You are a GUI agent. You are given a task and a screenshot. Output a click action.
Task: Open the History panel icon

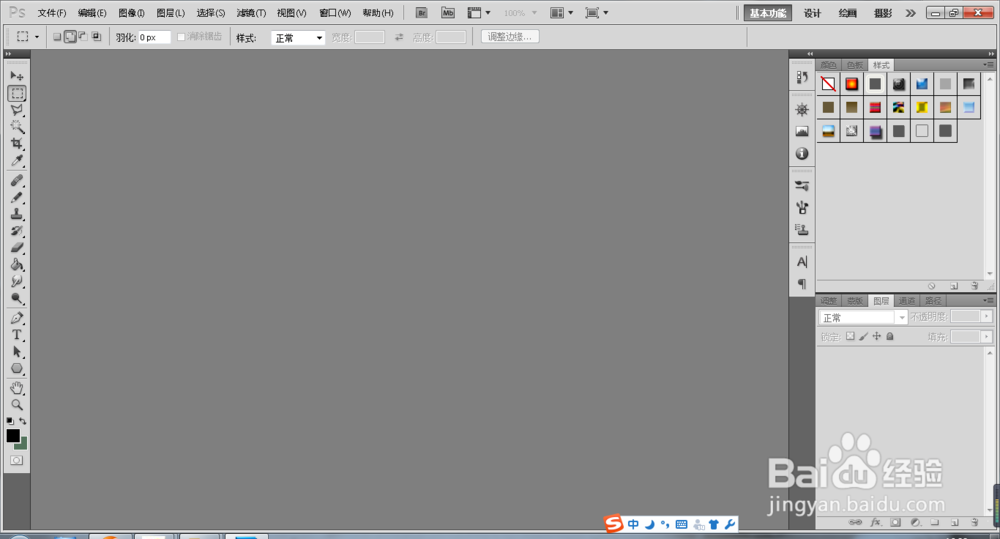802,77
